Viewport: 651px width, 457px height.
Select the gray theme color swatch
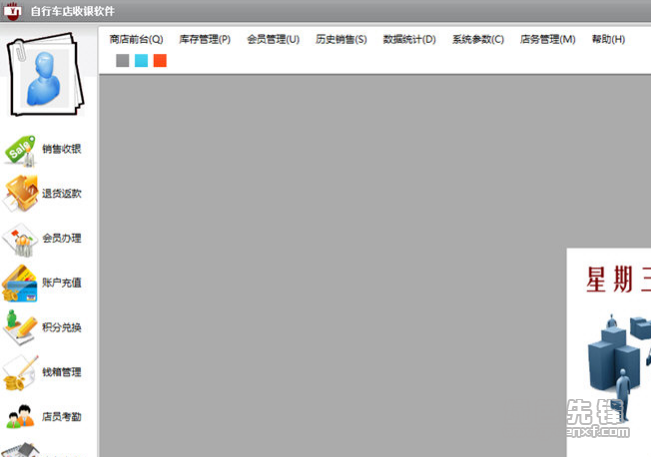[122, 61]
